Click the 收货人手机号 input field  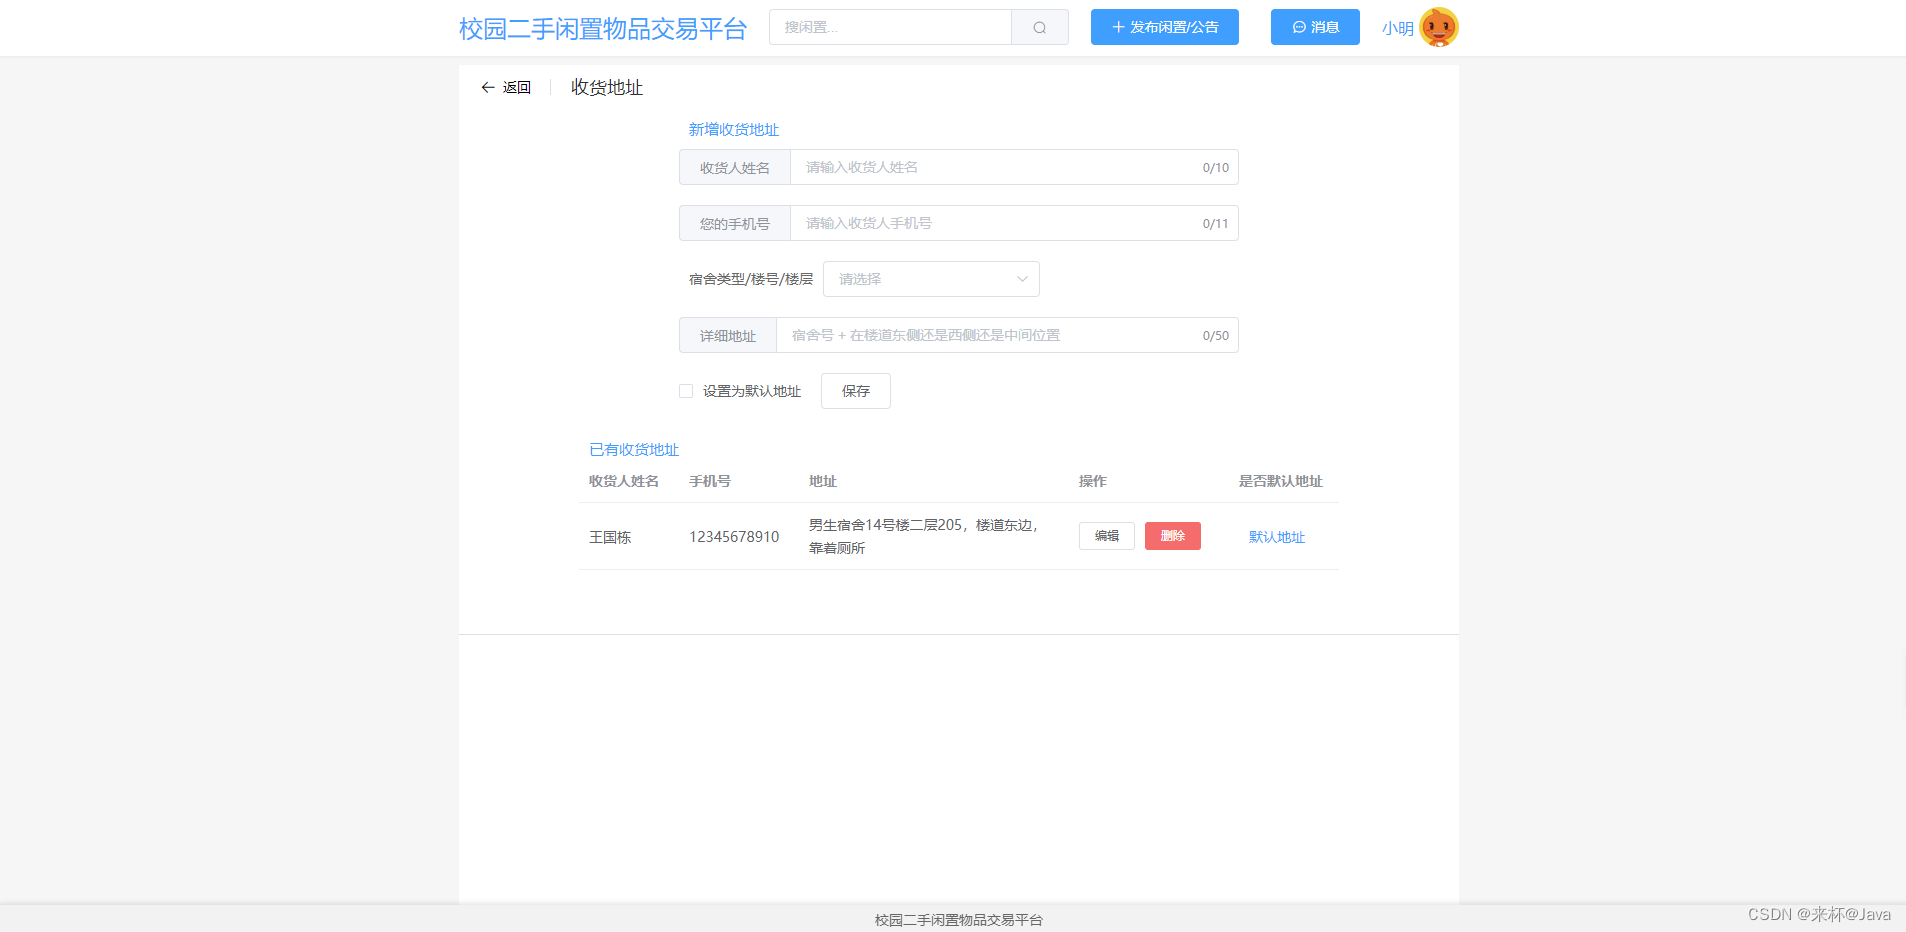click(1014, 223)
